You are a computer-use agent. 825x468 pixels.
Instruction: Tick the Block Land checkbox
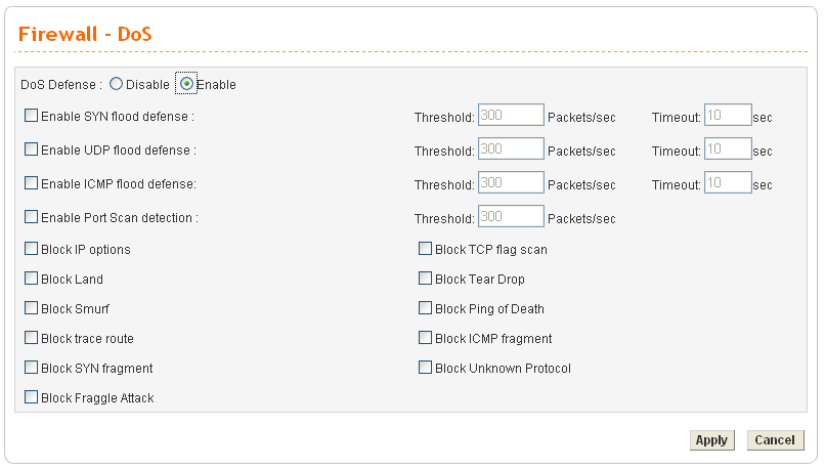[31, 279]
